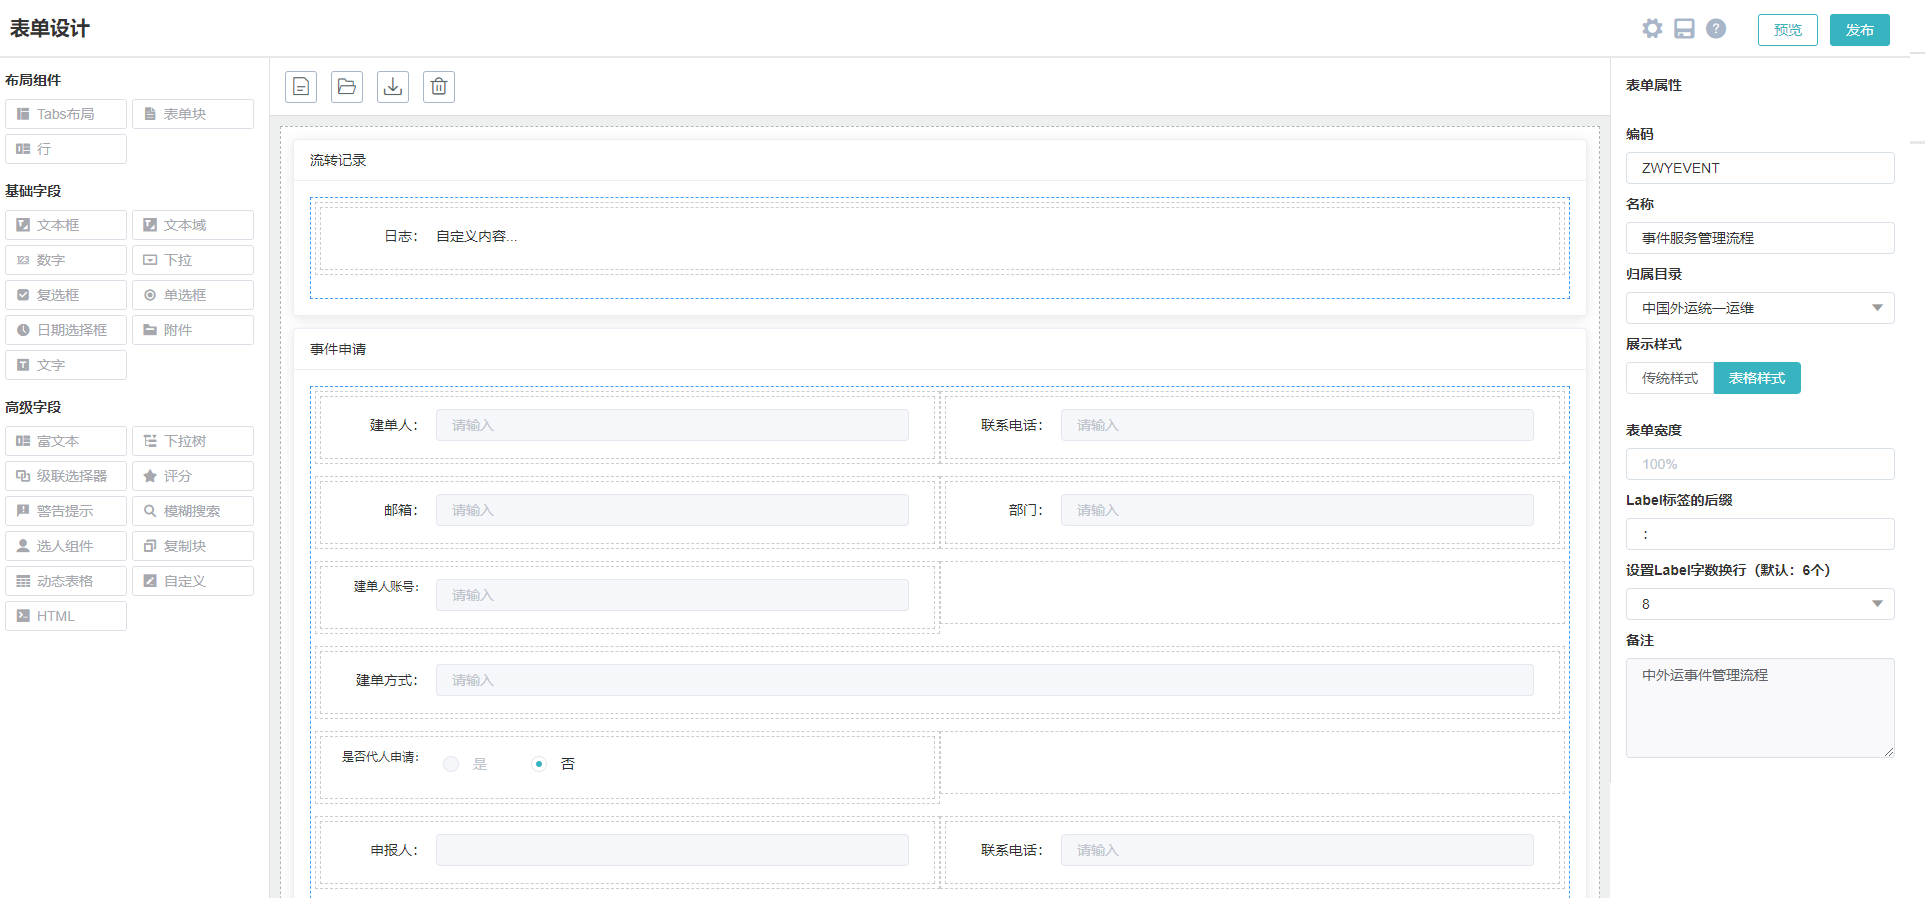Click the download import toolbar icon
The height and width of the screenshot is (898, 1925).
pyautogui.click(x=393, y=87)
